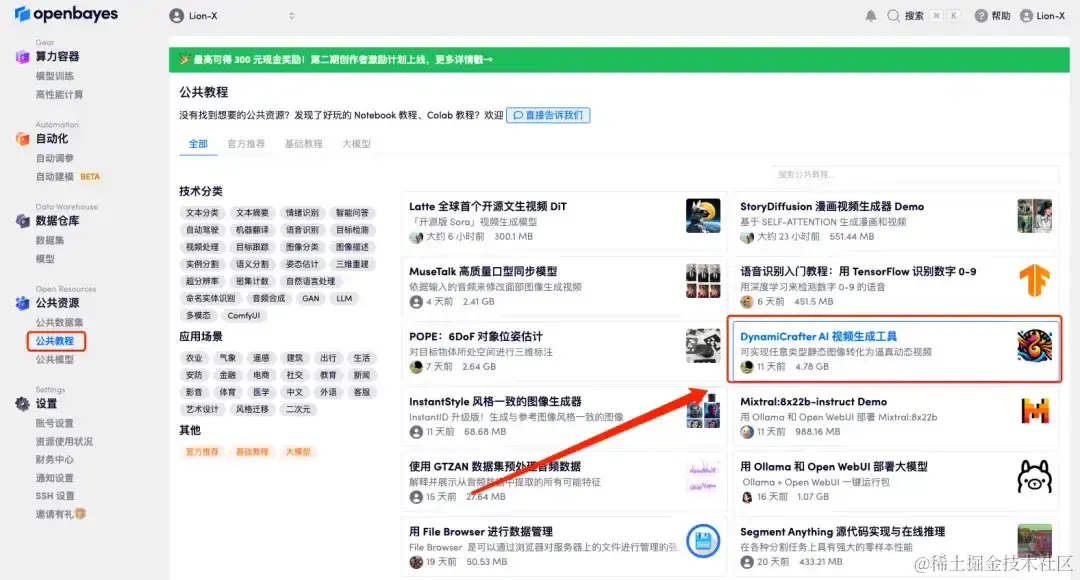
Task: Click the 搜索公共教程 search field
Action: (x=915, y=174)
